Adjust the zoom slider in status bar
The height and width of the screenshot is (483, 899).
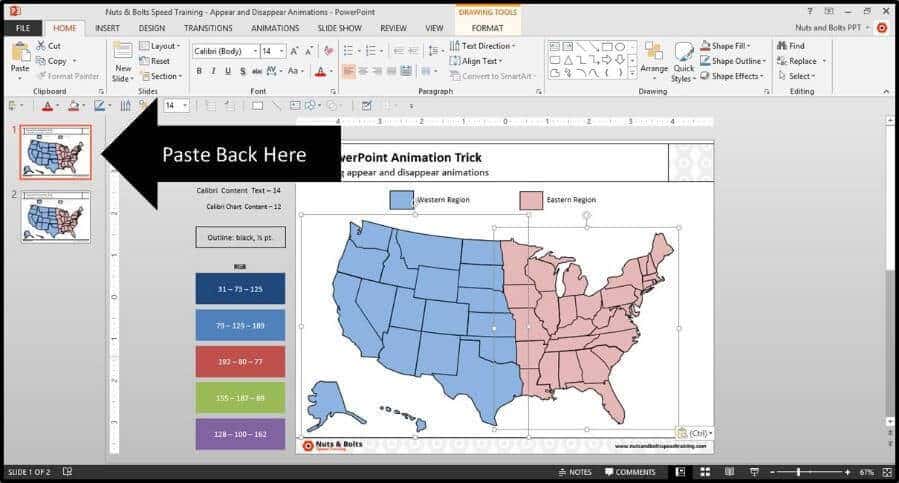click(x=798, y=472)
